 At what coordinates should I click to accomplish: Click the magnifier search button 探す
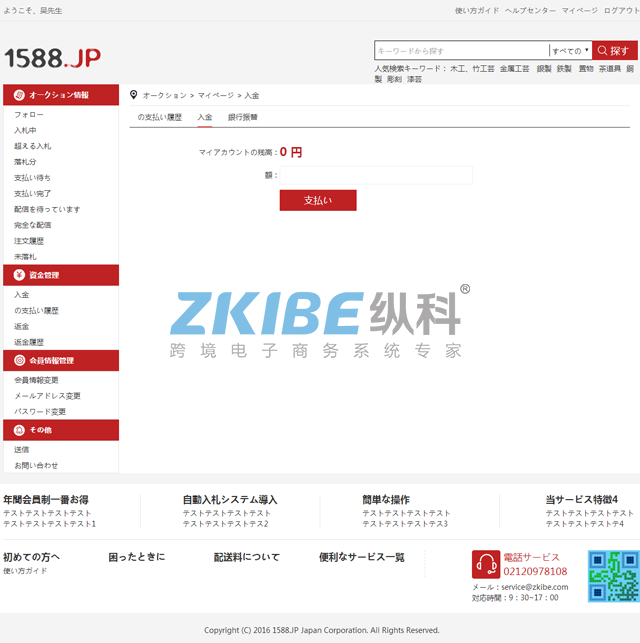coord(615,50)
